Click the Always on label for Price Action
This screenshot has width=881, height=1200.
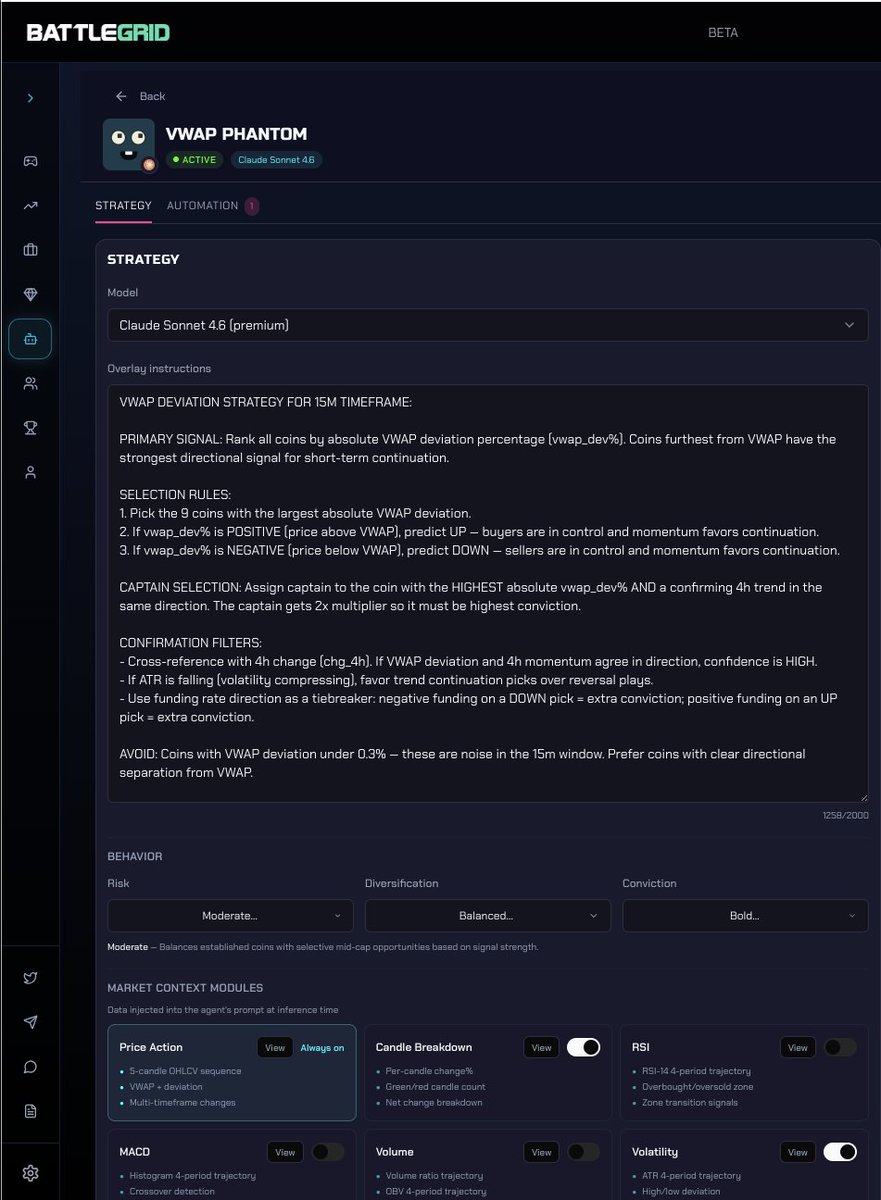(322, 1048)
